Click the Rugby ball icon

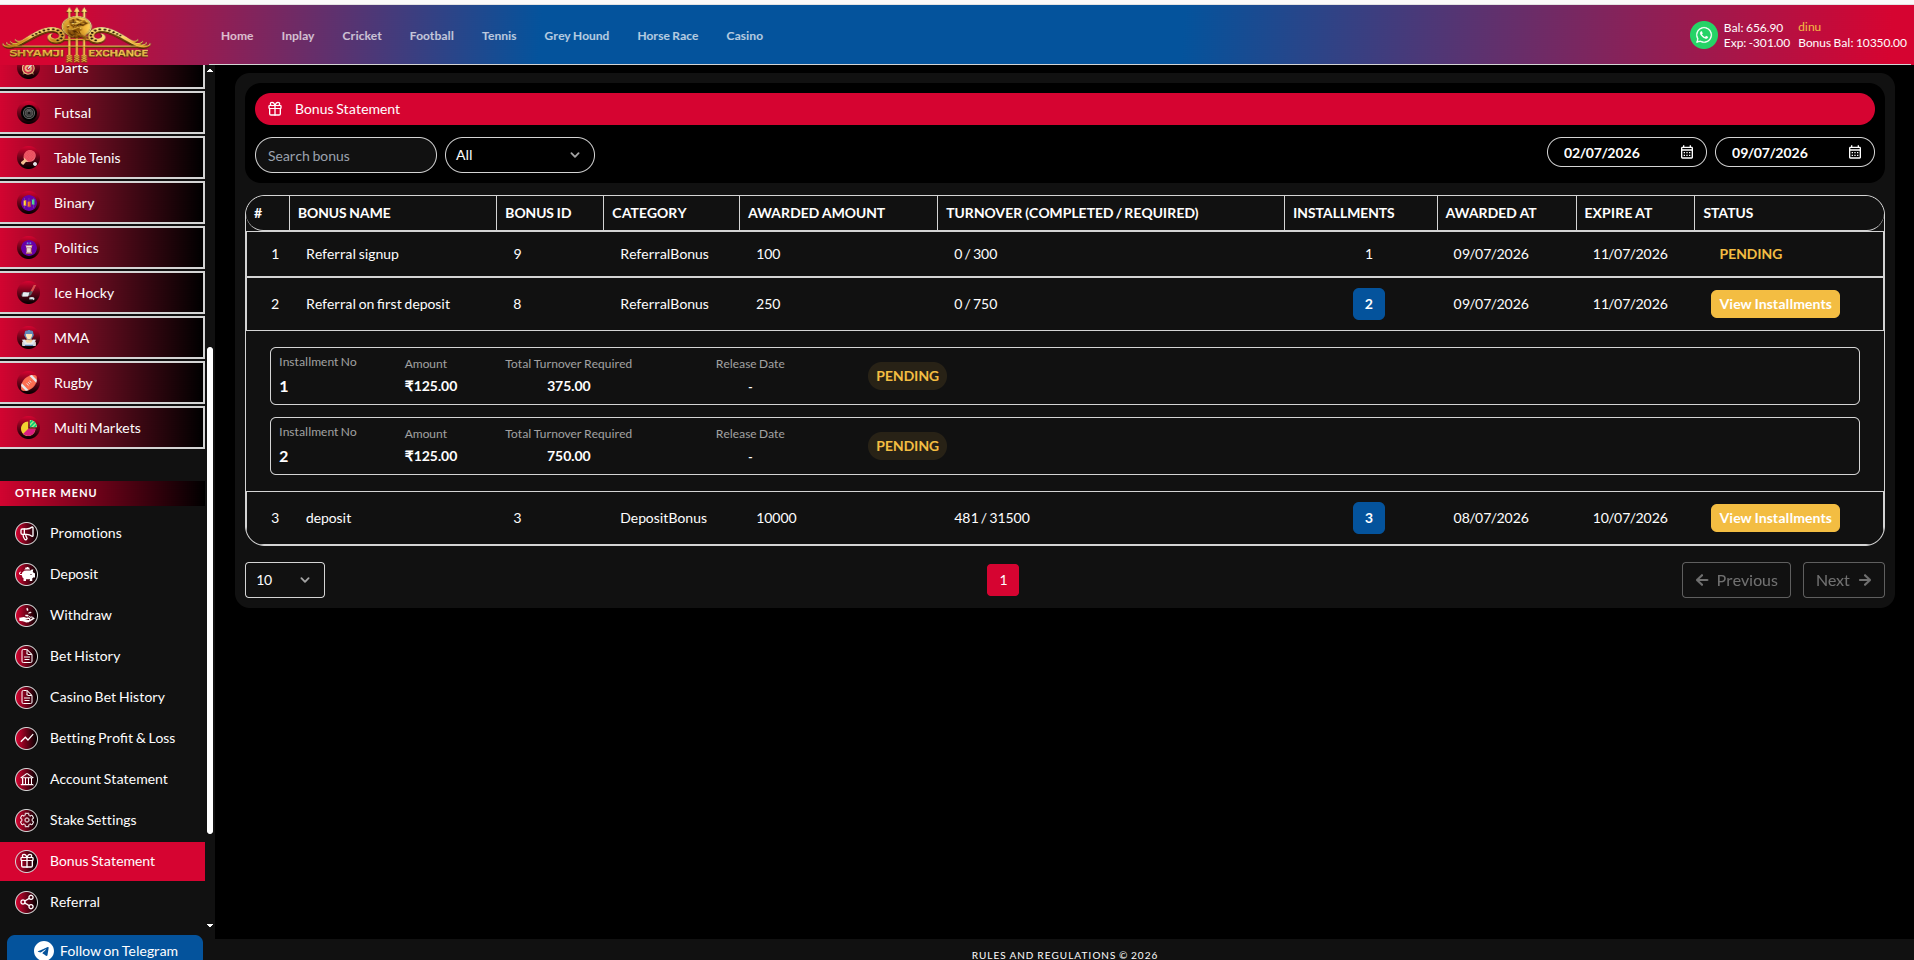coord(29,383)
